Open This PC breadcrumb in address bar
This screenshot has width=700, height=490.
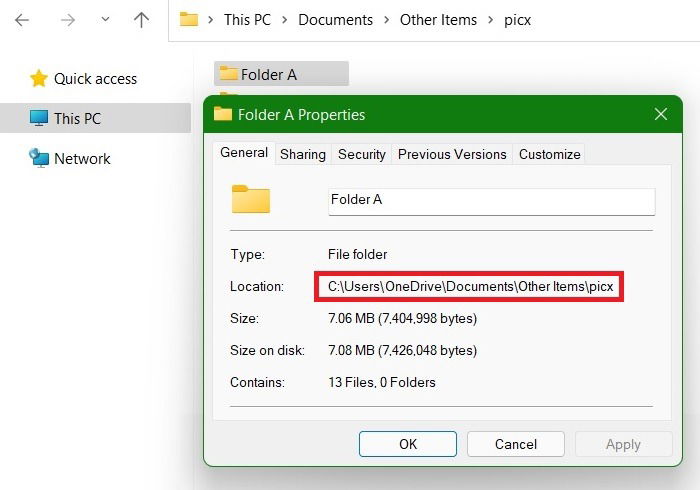[247, 20]
